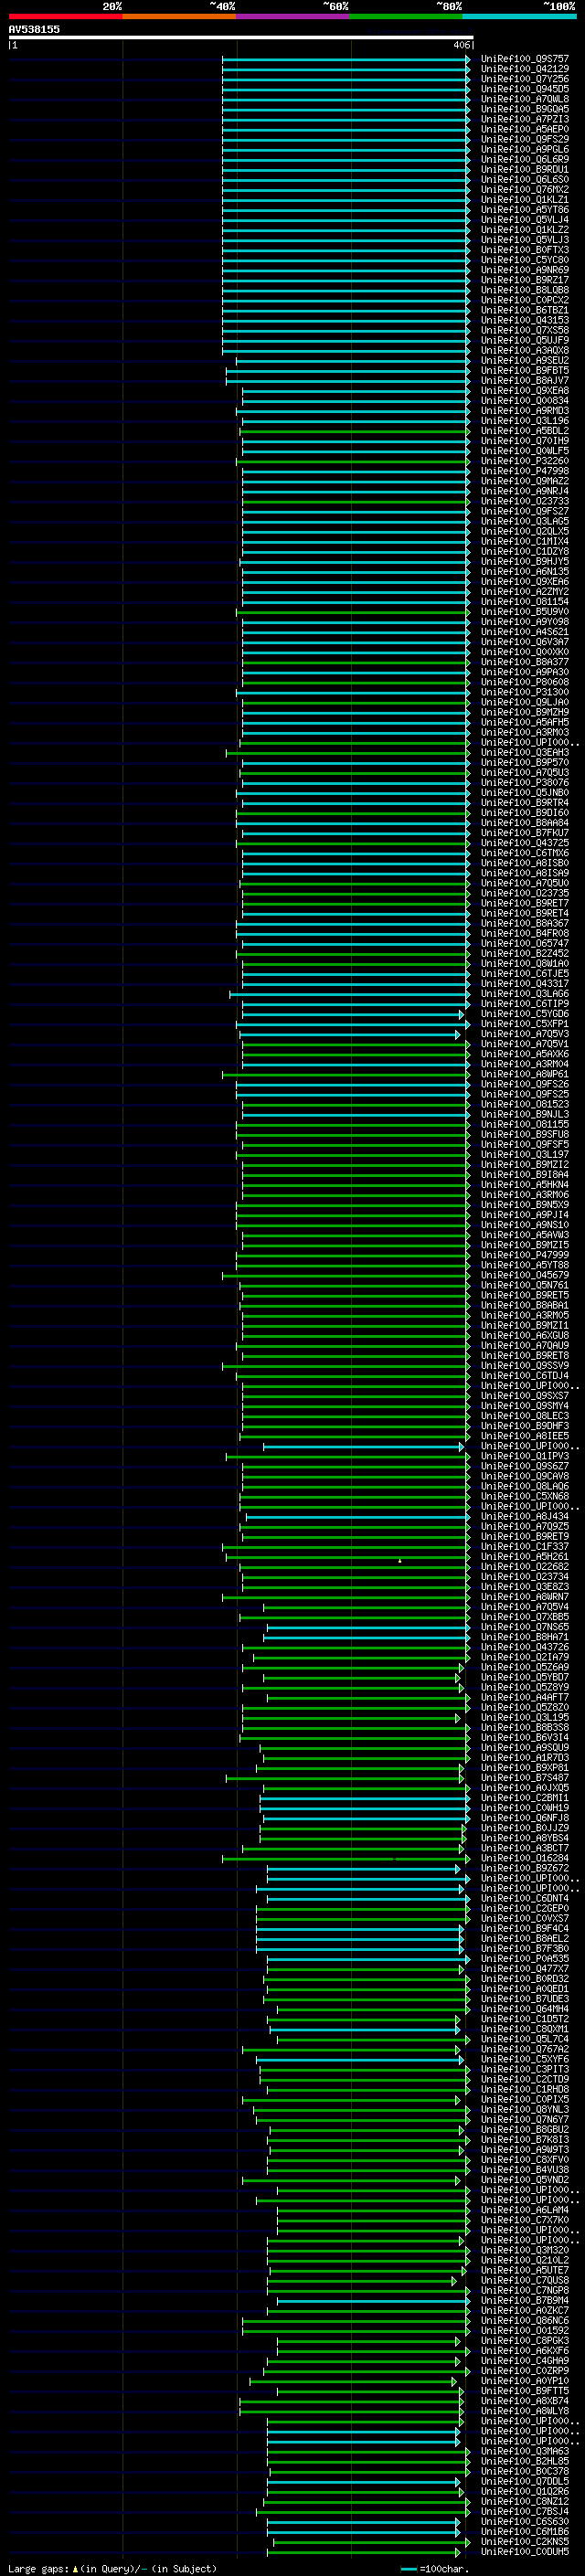Click hit label UniRef100_A9SEU2
585x2576 pixels.
[x=525, y=360]
